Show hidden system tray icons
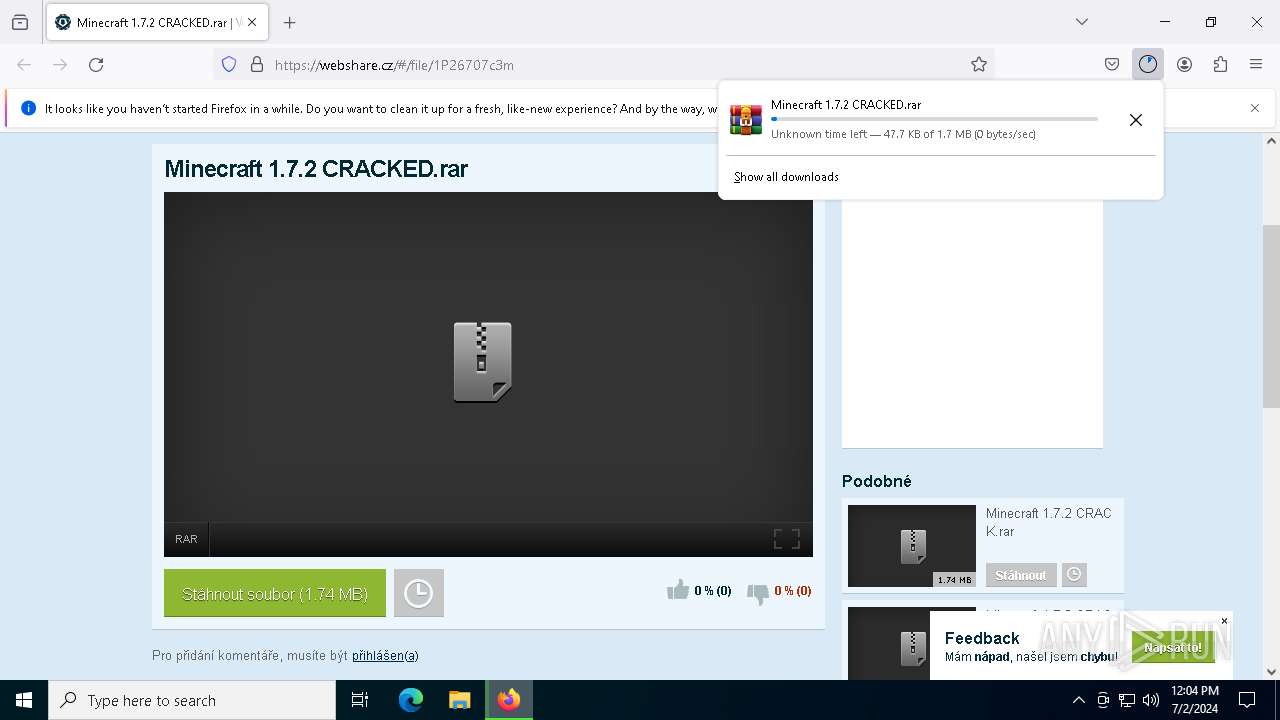This screenshot has height=720, width=1280. pos(1078,700)
